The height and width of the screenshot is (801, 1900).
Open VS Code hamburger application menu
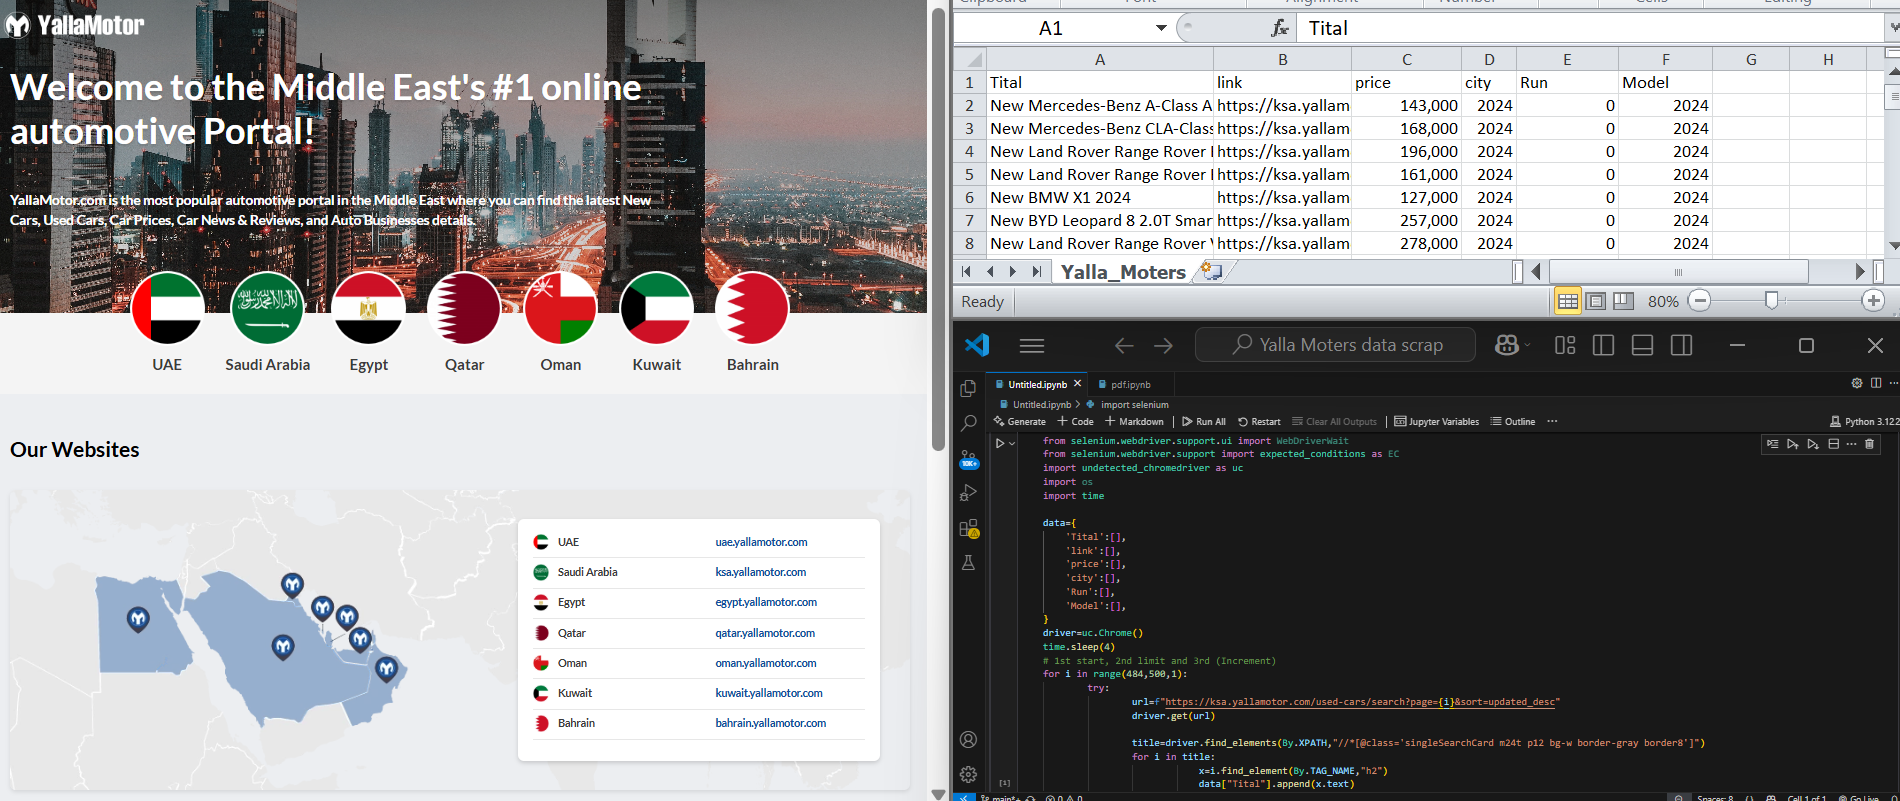click(x=1032, y=345)
